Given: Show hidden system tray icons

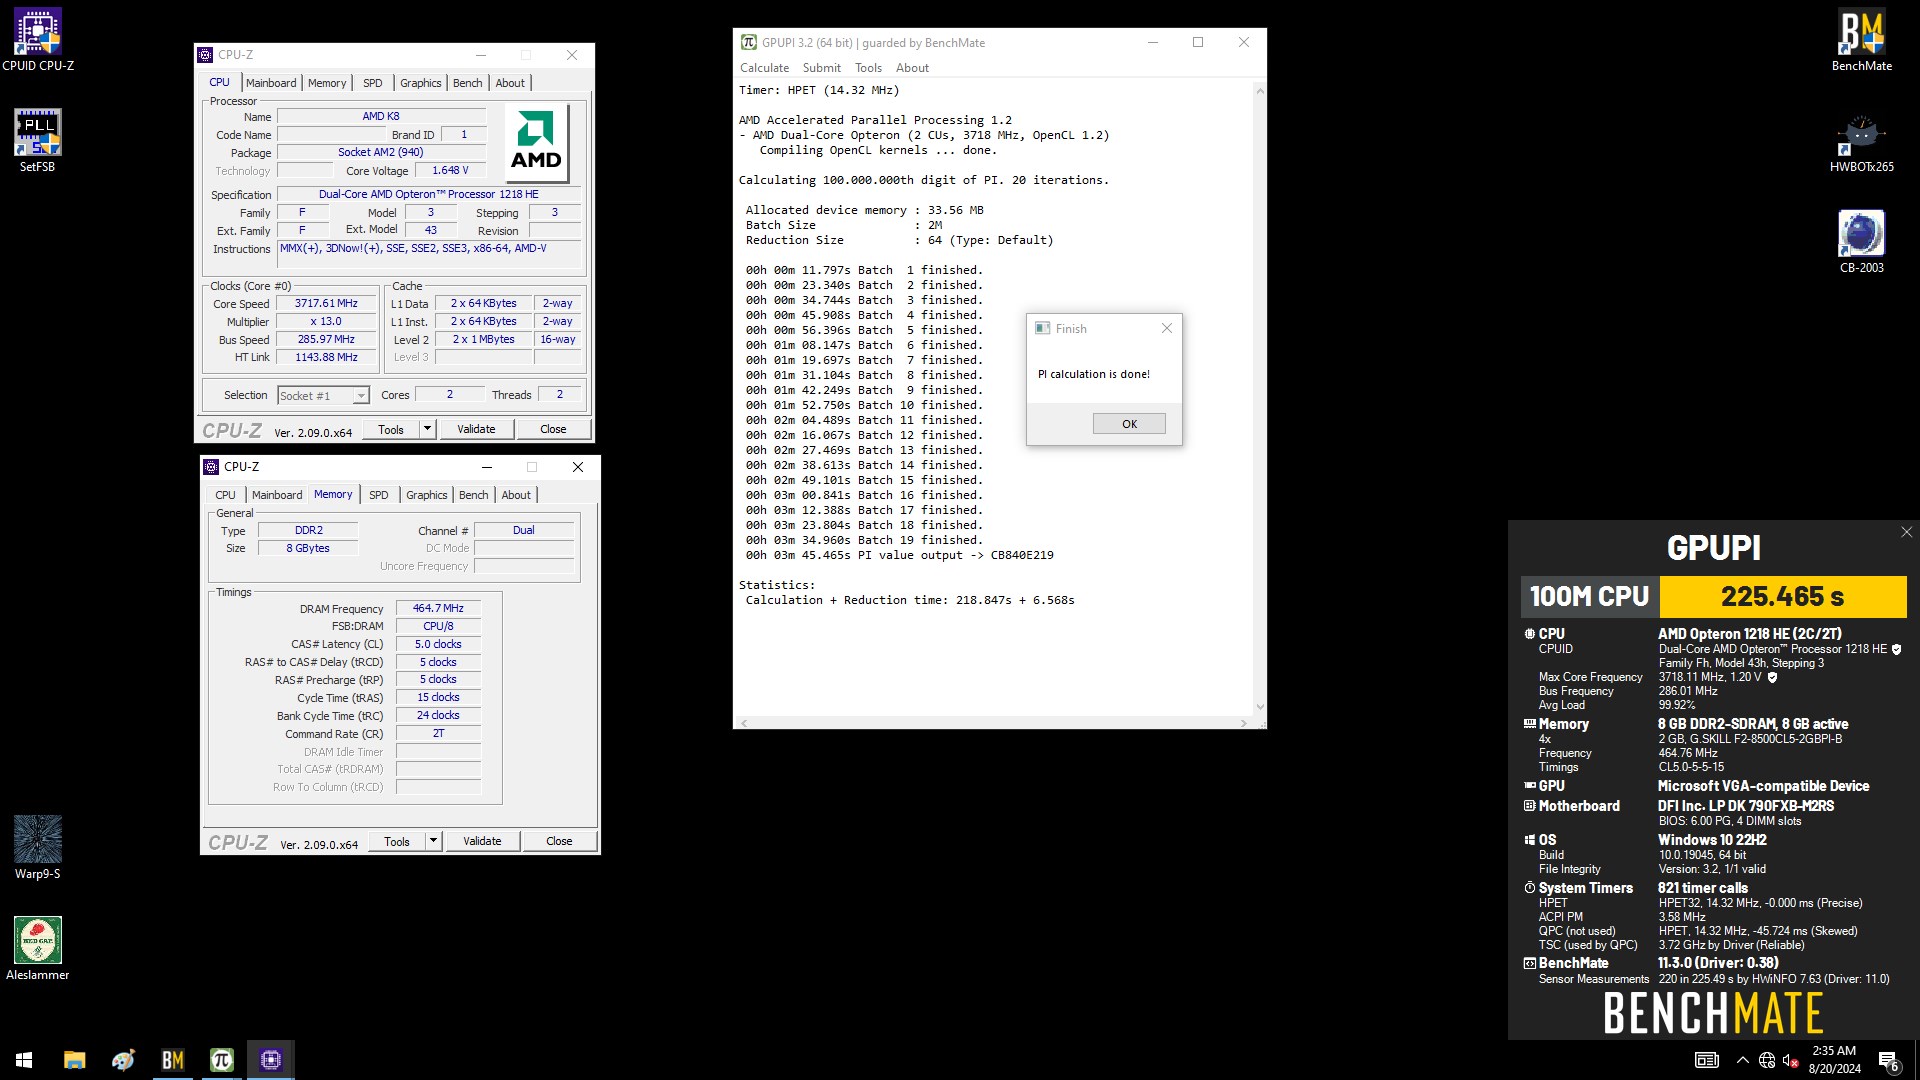Looking at the screenshot, I should pyautogui.click(x=1742, y=1060).
